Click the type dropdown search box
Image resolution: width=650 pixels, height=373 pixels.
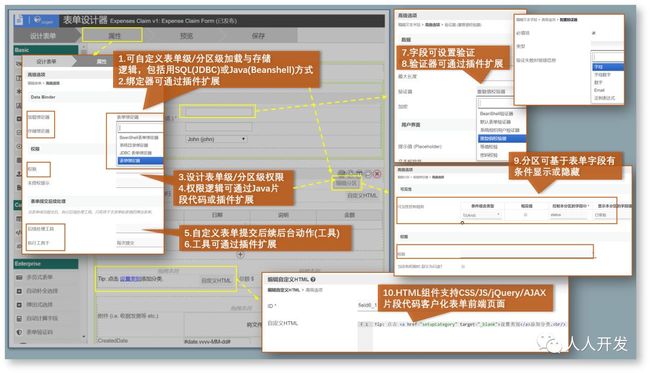pos(608,56)
